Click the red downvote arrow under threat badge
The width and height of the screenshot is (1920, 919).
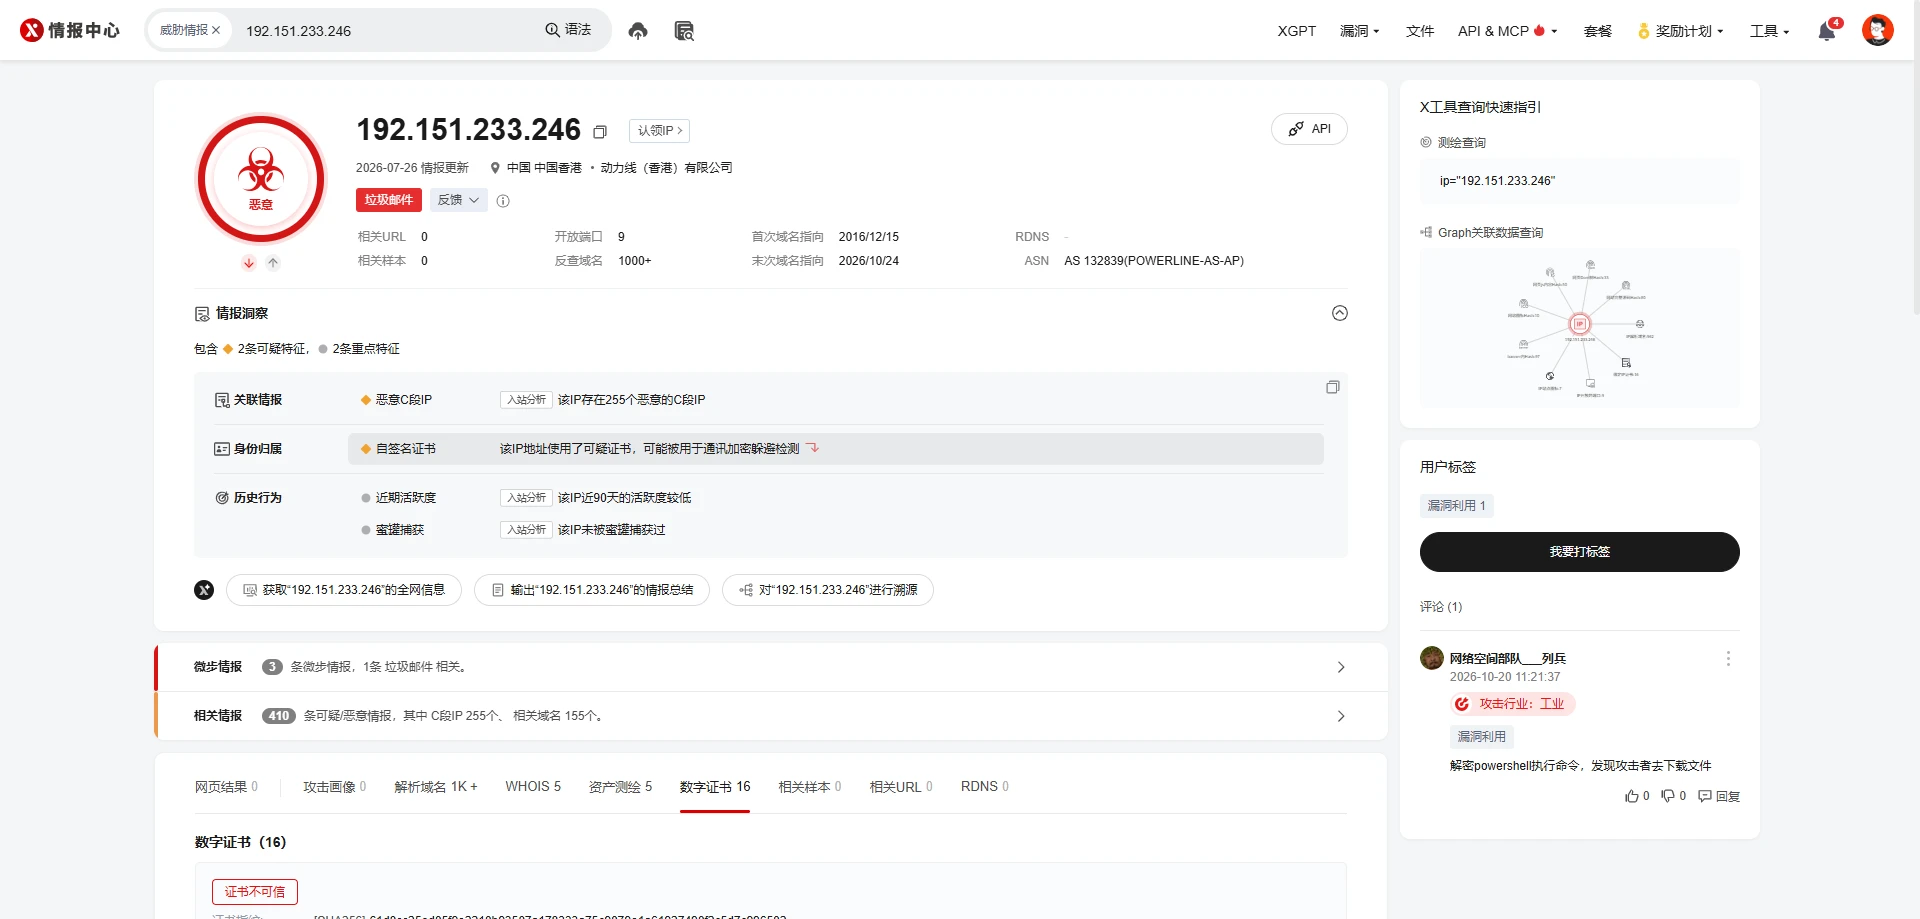coord(249,263)
